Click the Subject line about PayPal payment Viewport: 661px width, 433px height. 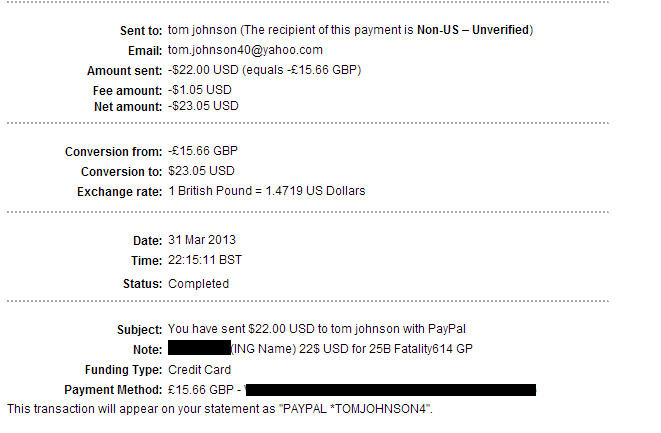pos(317,329)
